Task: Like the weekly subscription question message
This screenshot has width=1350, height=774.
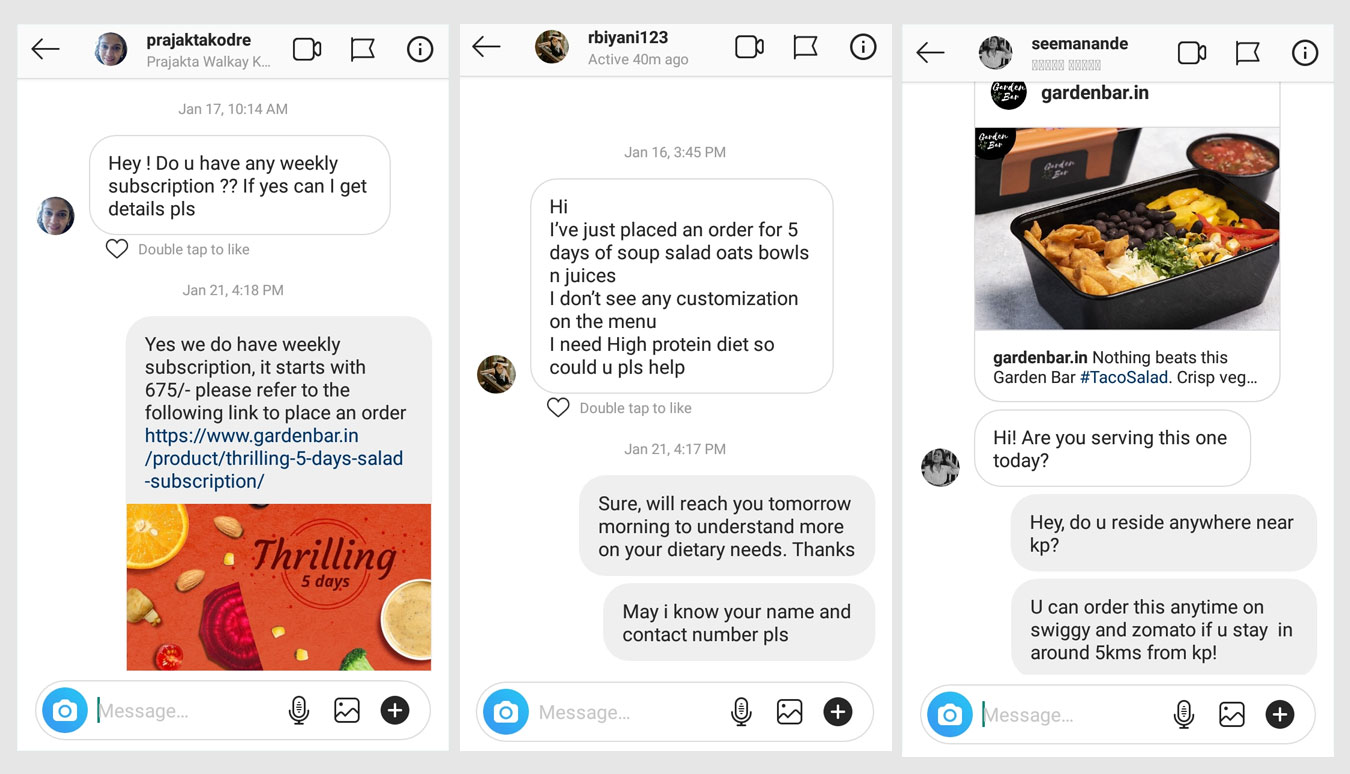Action: (117, 249)
